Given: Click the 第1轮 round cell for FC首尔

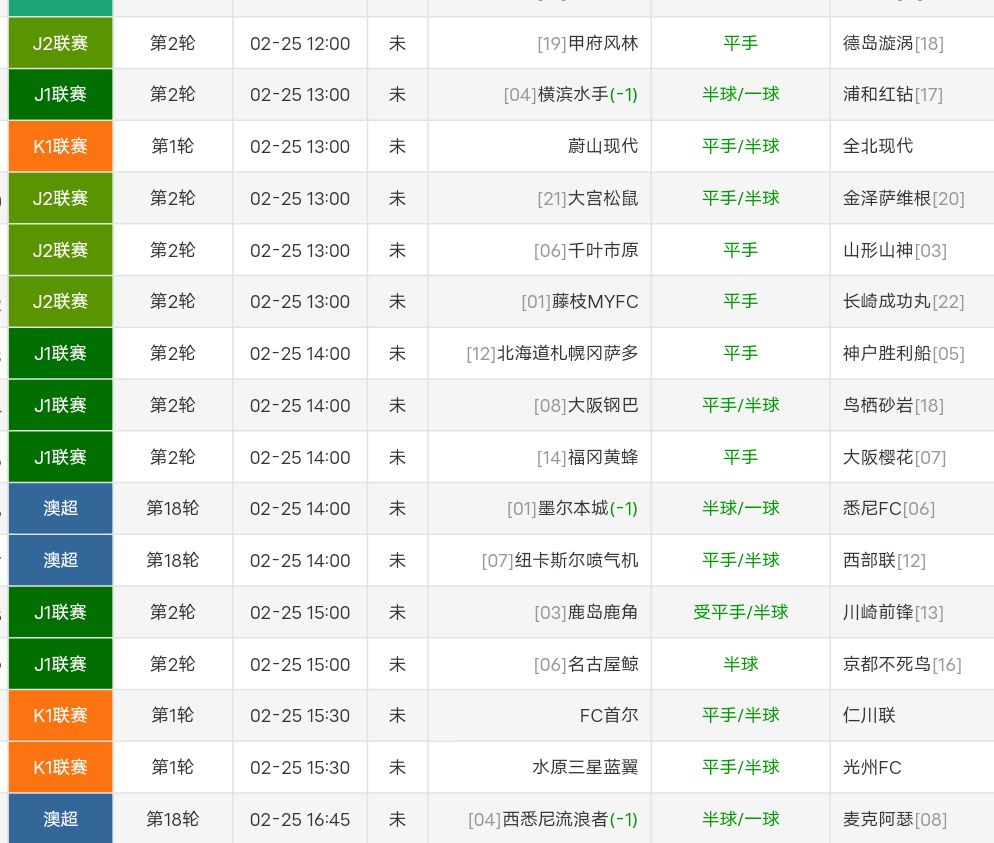Looking at the screenshot, I should [172, 716].
